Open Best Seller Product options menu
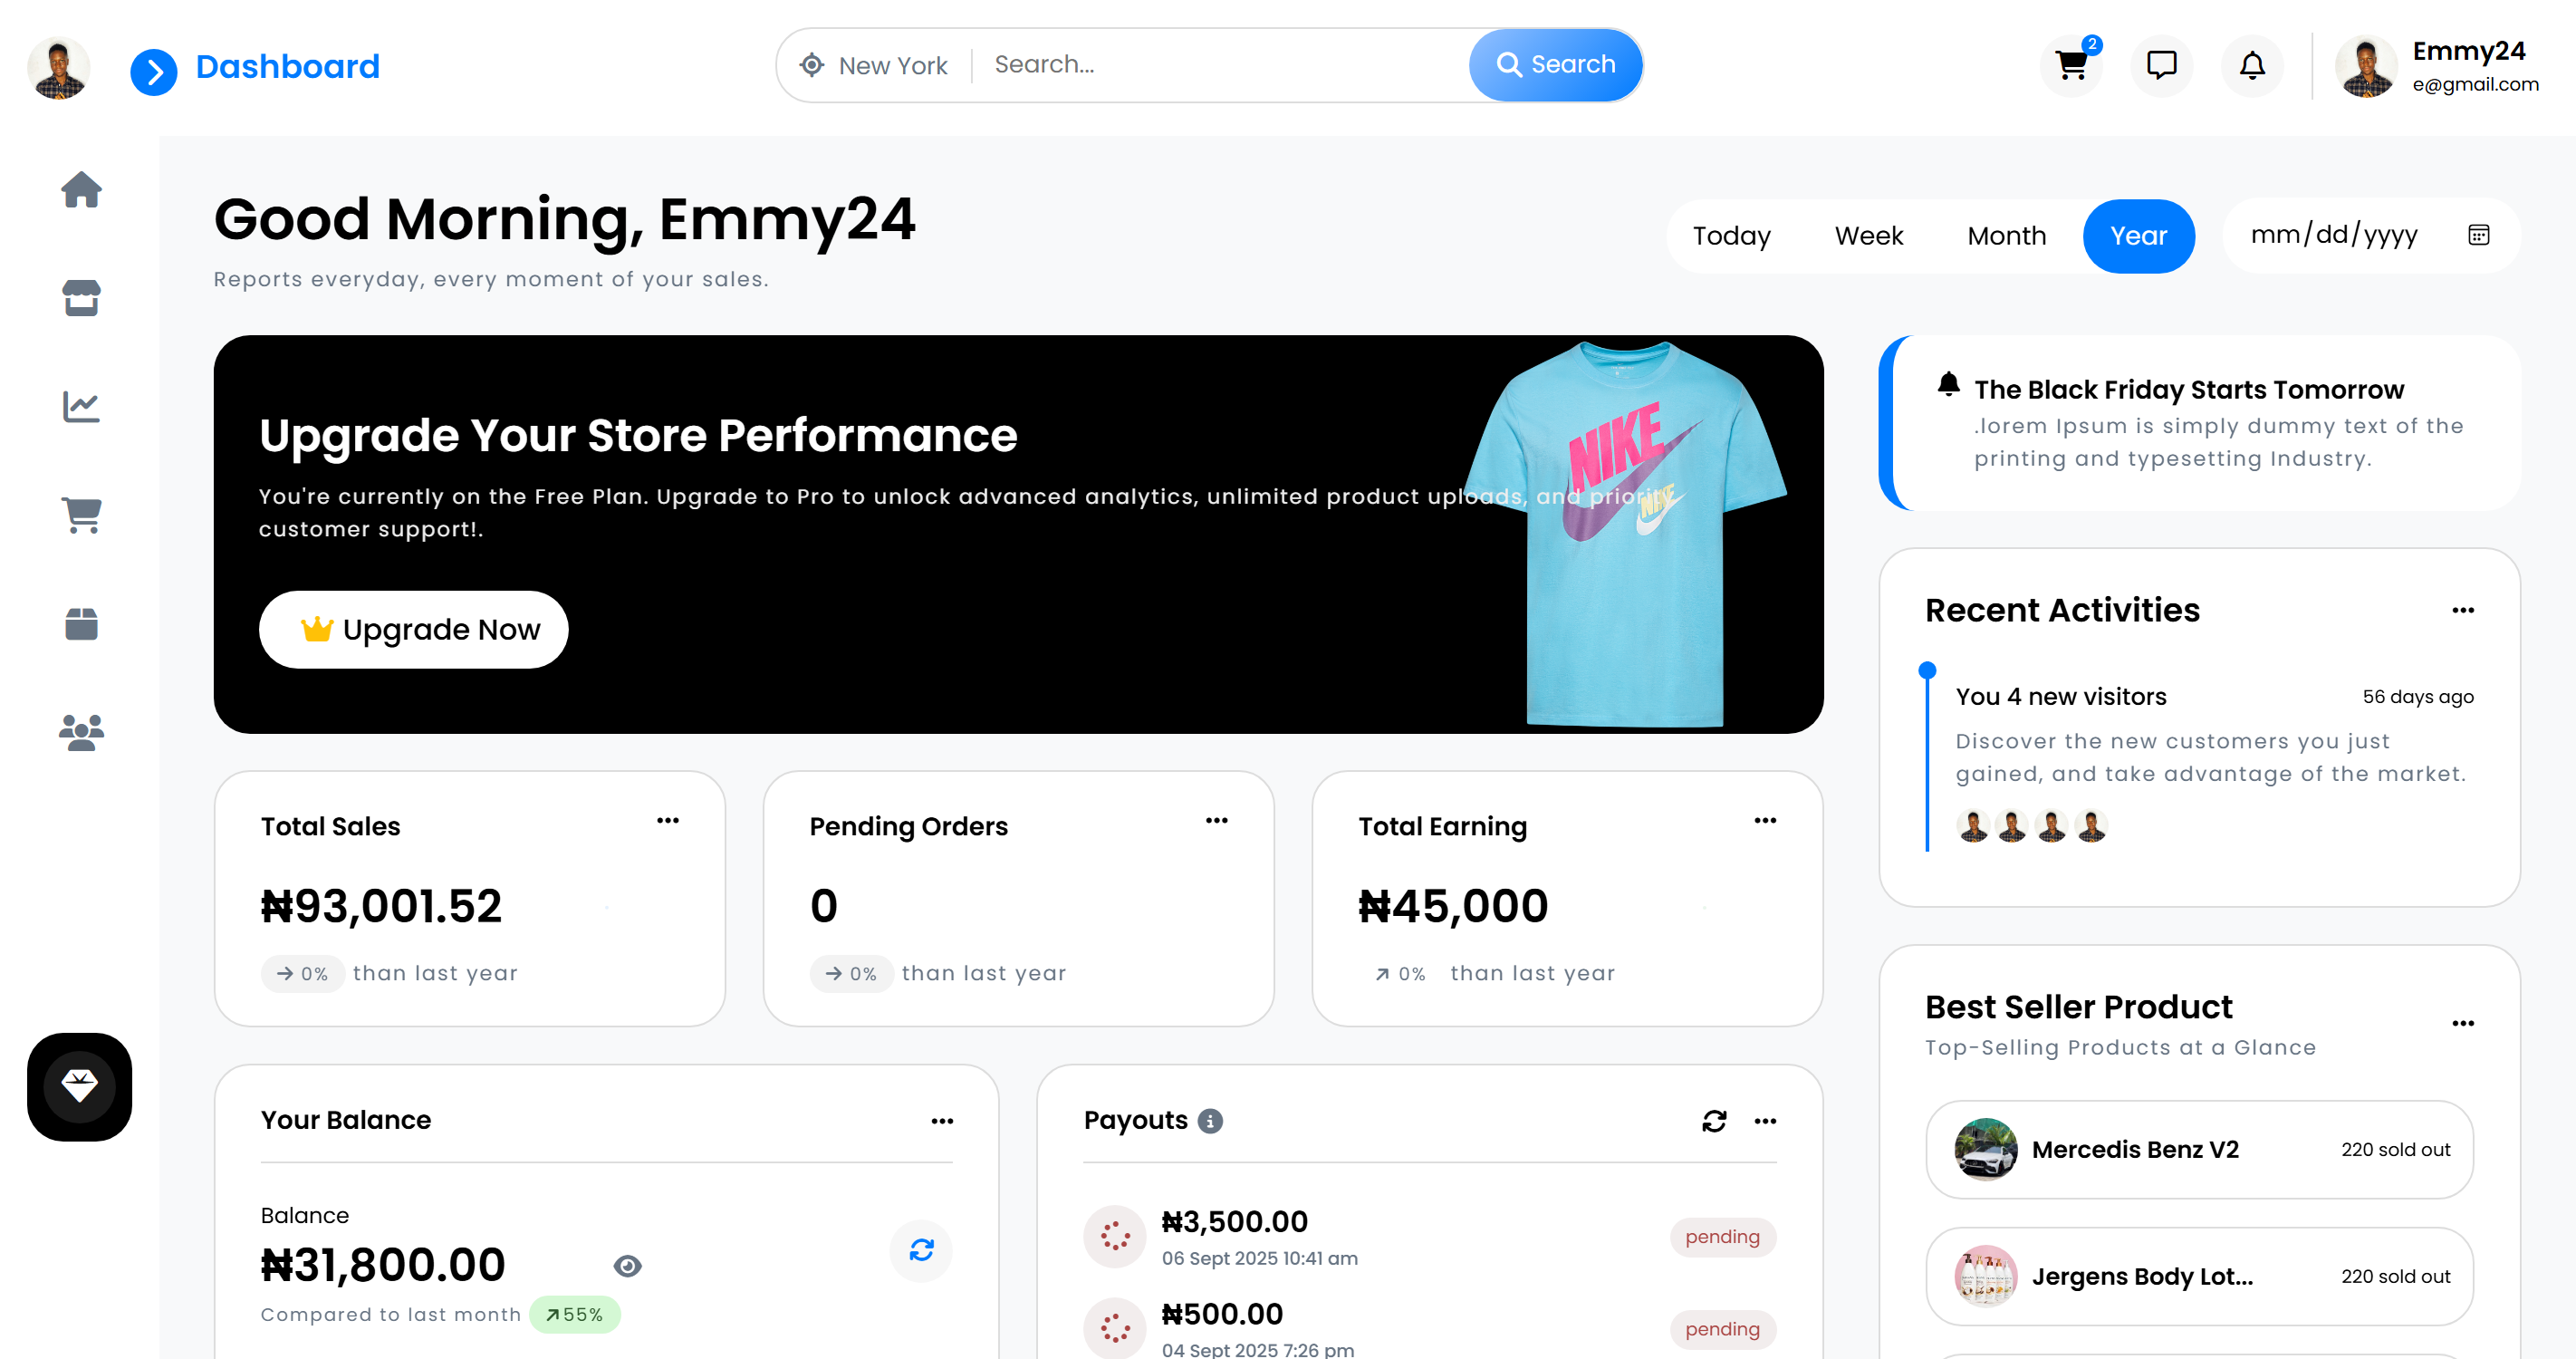Viewport: 2576px width, 1359px height. 2463,1022
